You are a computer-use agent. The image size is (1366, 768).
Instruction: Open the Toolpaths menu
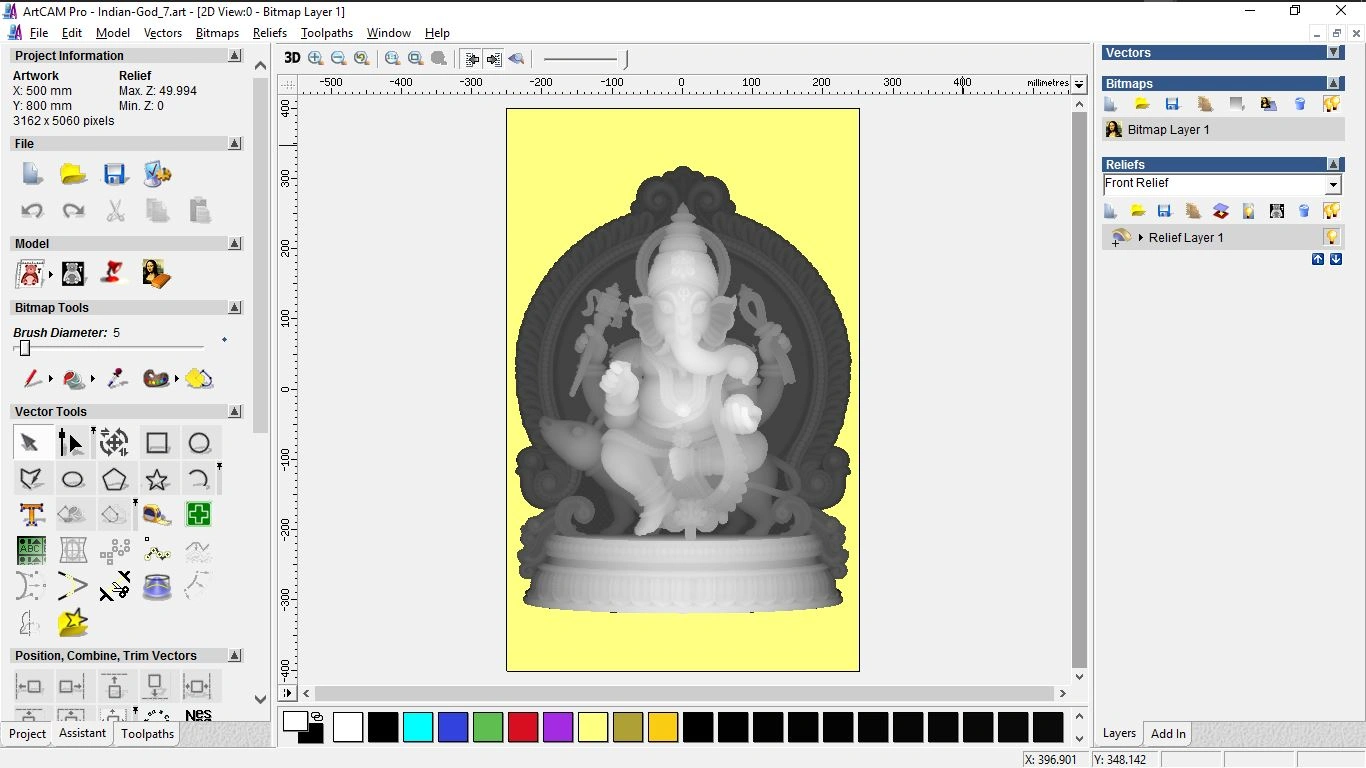click(x=326, y=33)
